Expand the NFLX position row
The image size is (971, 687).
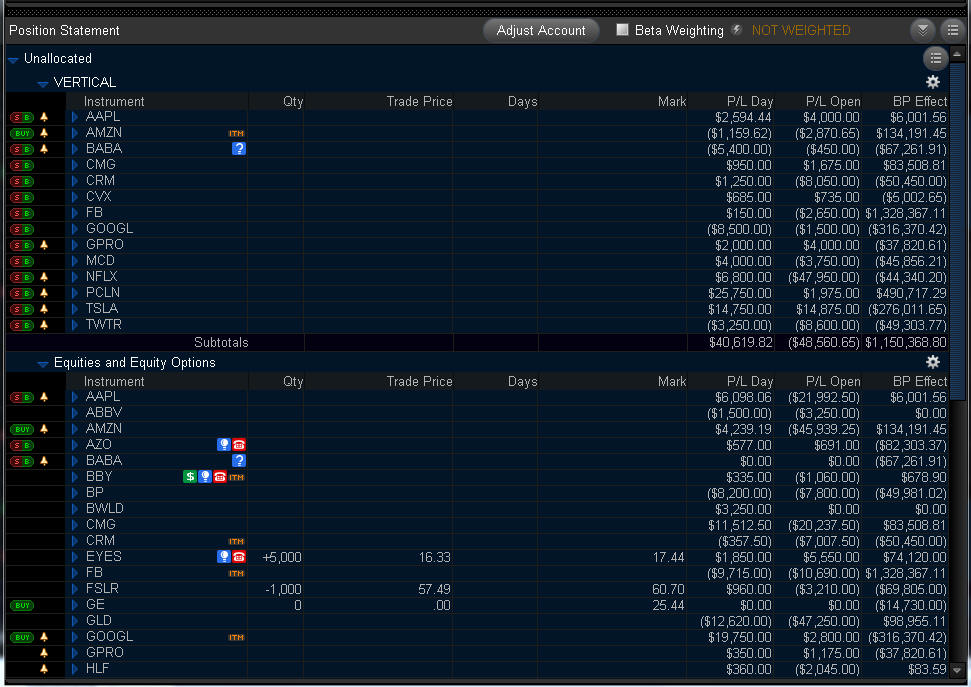pyautogui.click(x=75, y=277)
